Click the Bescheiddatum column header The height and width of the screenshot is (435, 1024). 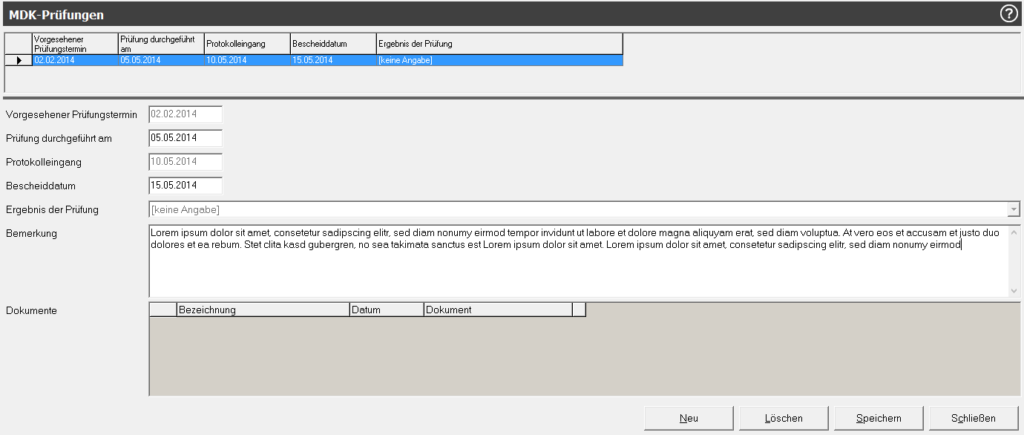pos(331,44)
